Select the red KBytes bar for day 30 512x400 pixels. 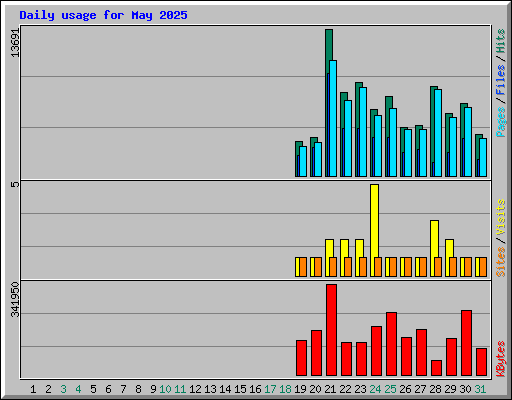click(x=466, y=343)
